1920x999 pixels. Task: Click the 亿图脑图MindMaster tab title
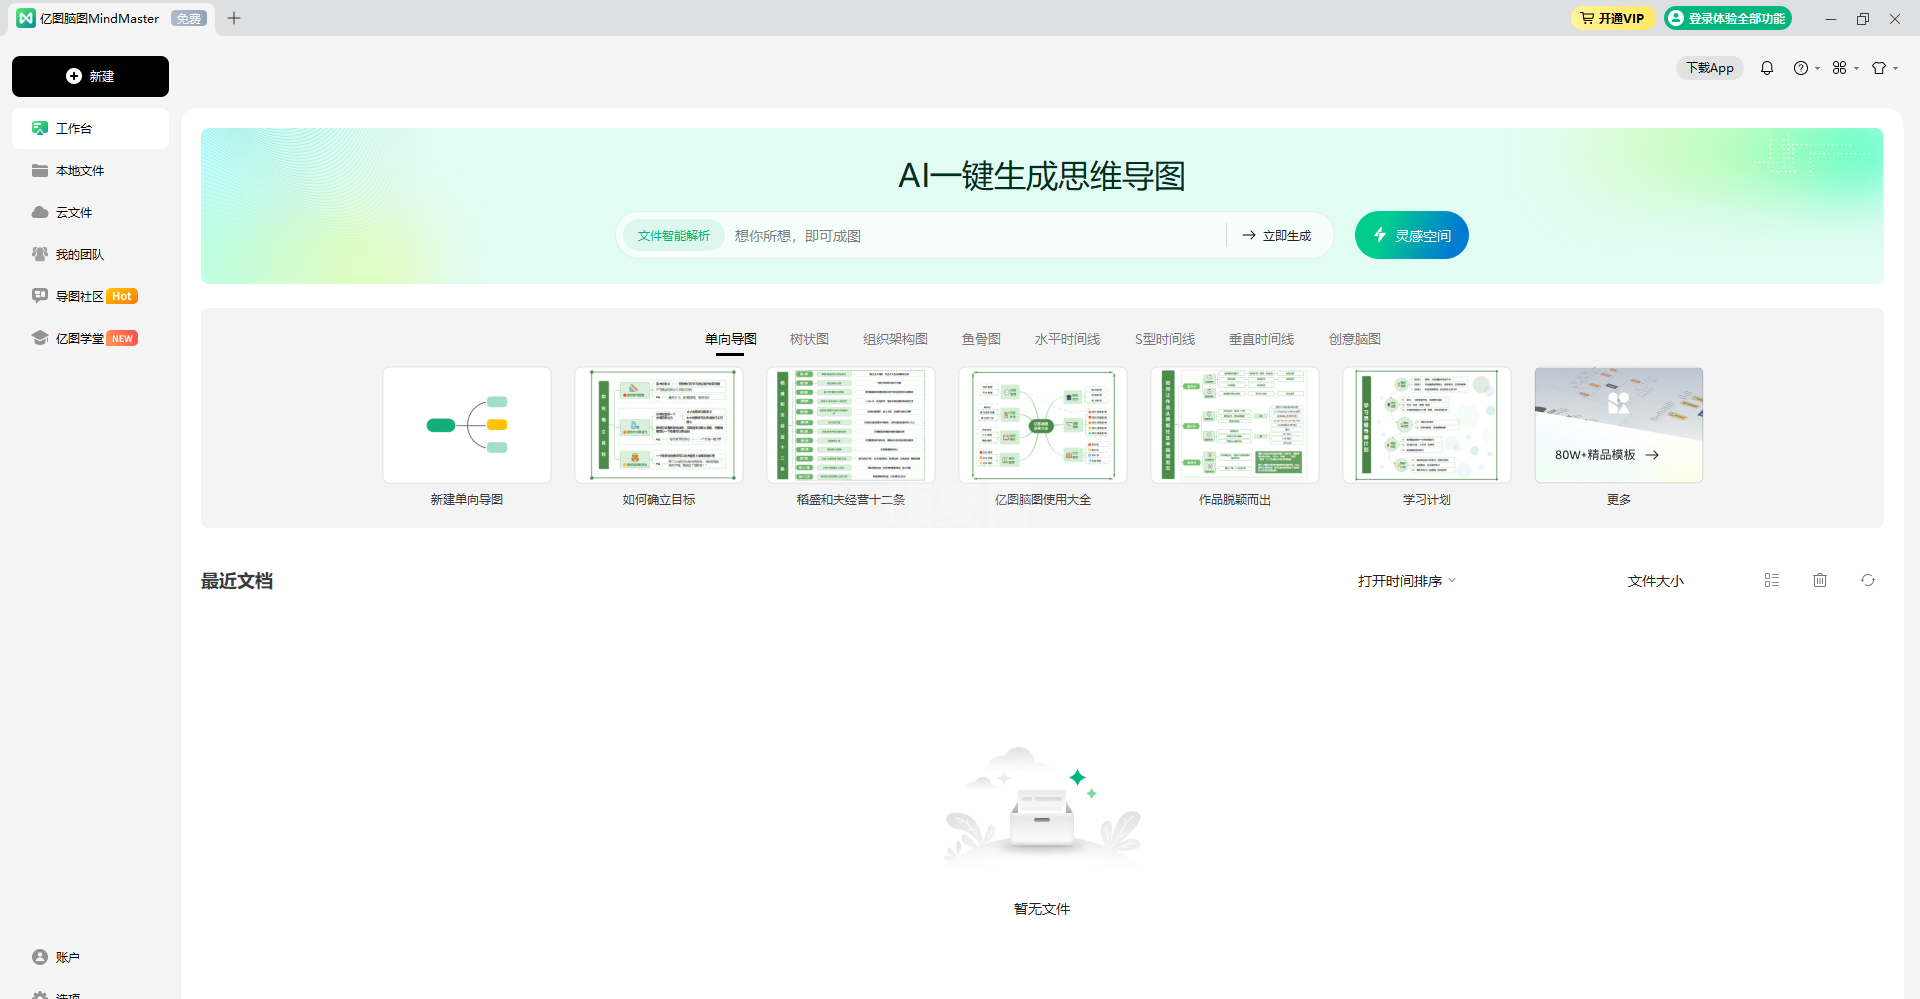point(99,18)
